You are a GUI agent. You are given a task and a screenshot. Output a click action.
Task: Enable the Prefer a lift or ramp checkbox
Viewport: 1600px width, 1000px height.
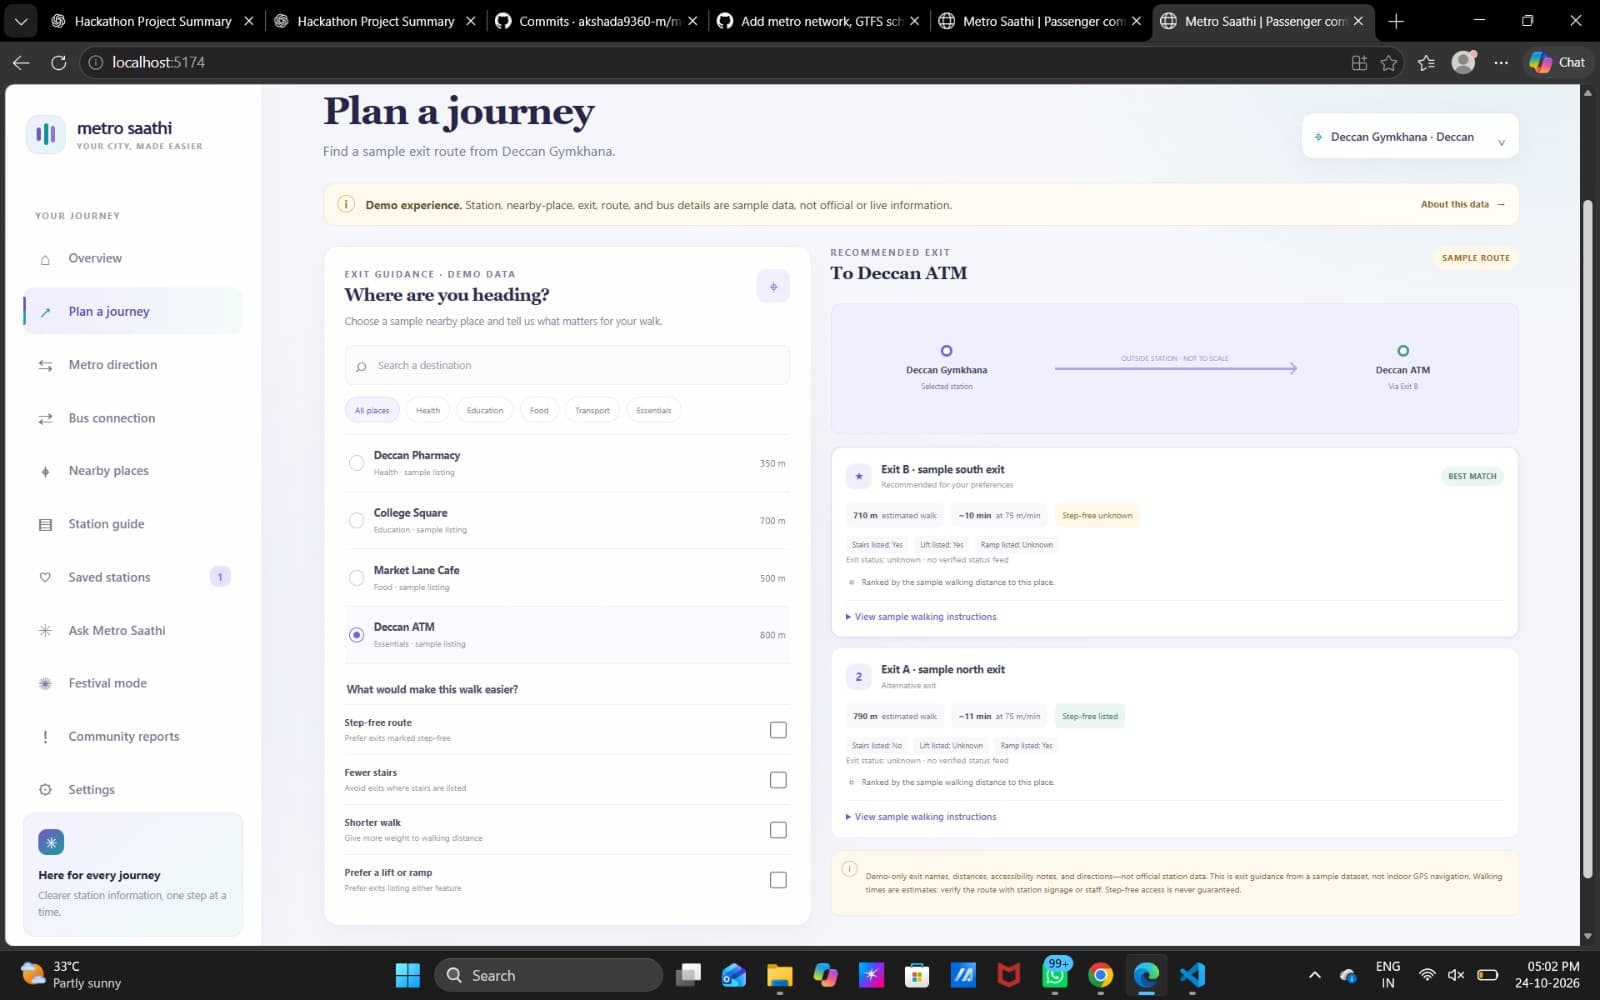pyautogui.click(x=778, y=880)
